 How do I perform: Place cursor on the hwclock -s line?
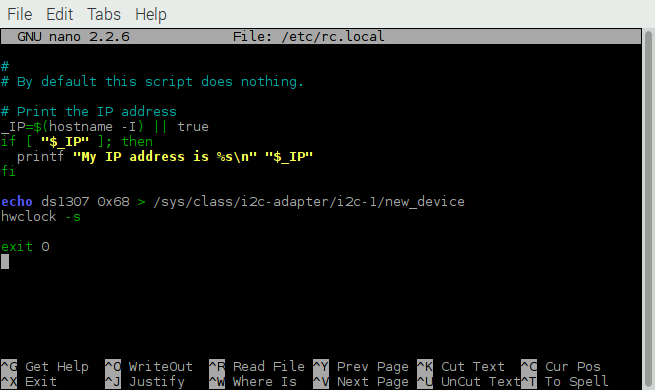[41, 217]
